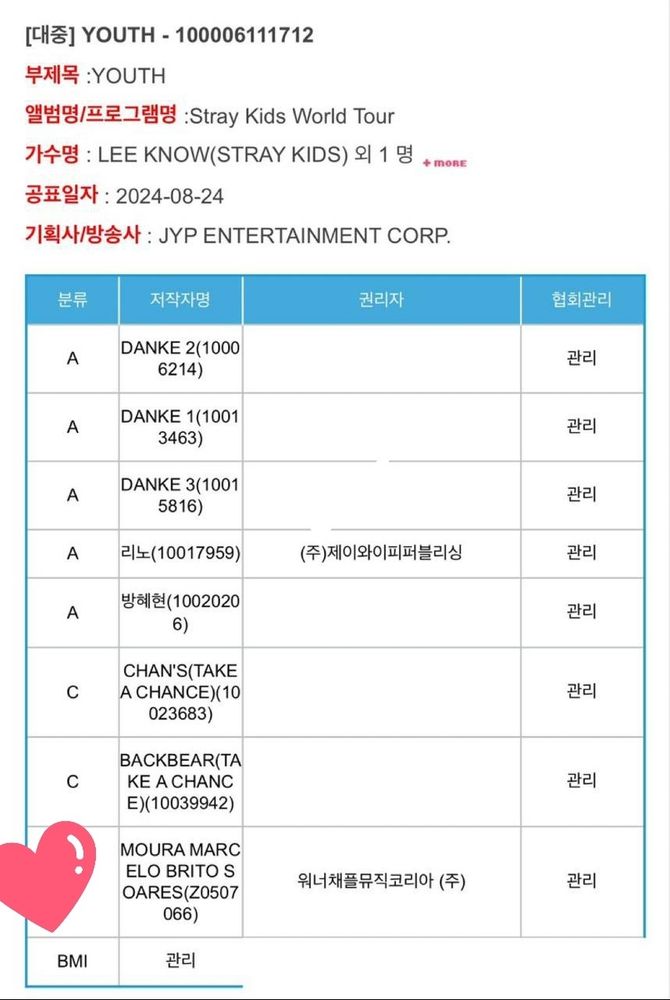
Task: Click the (주)제이와이피퍼블리싱 rights holder
Action: 381,553
